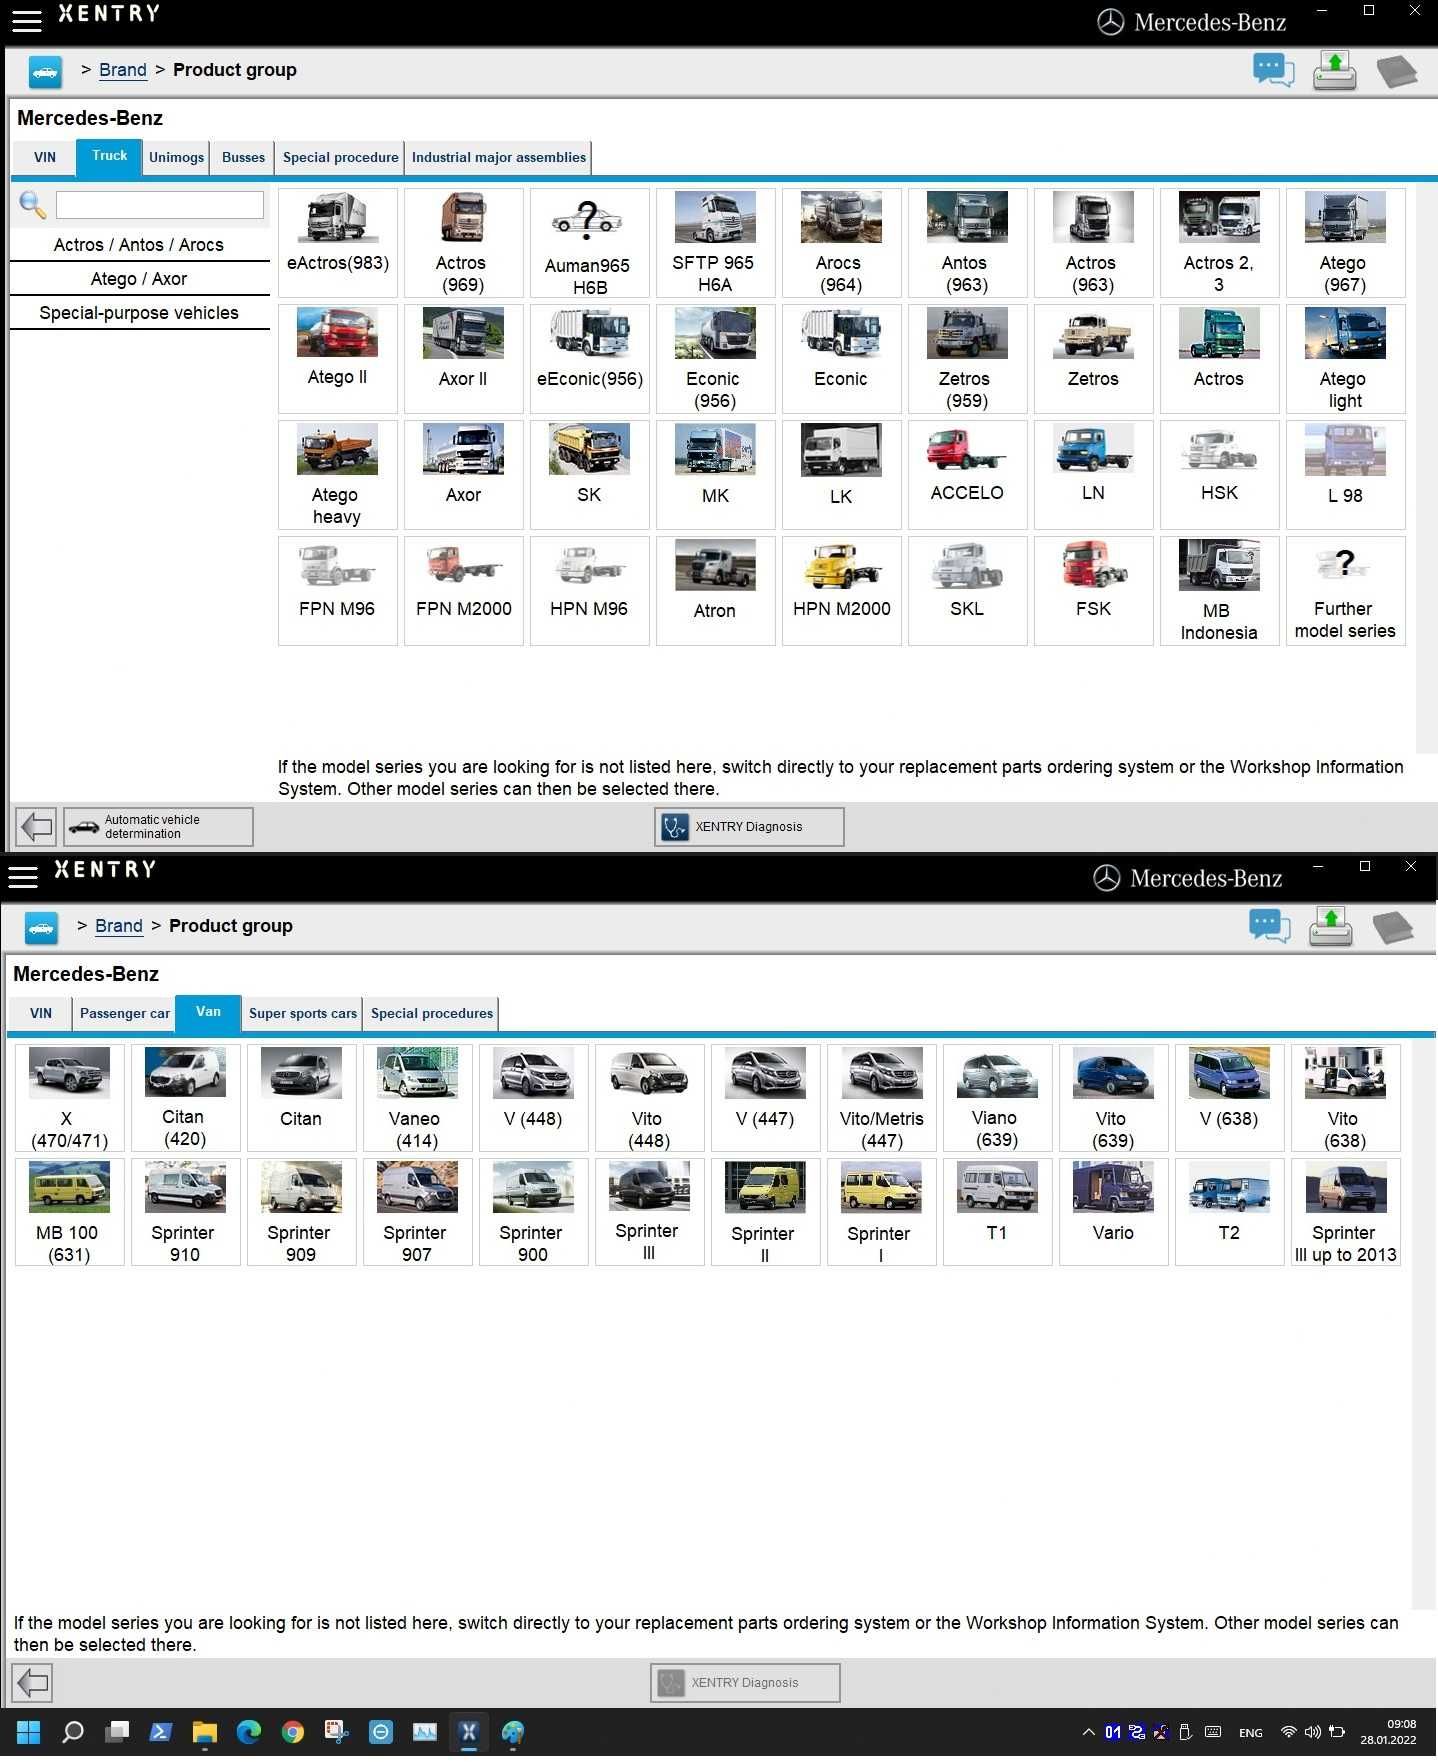Select the Antos (963) tile

968,242
